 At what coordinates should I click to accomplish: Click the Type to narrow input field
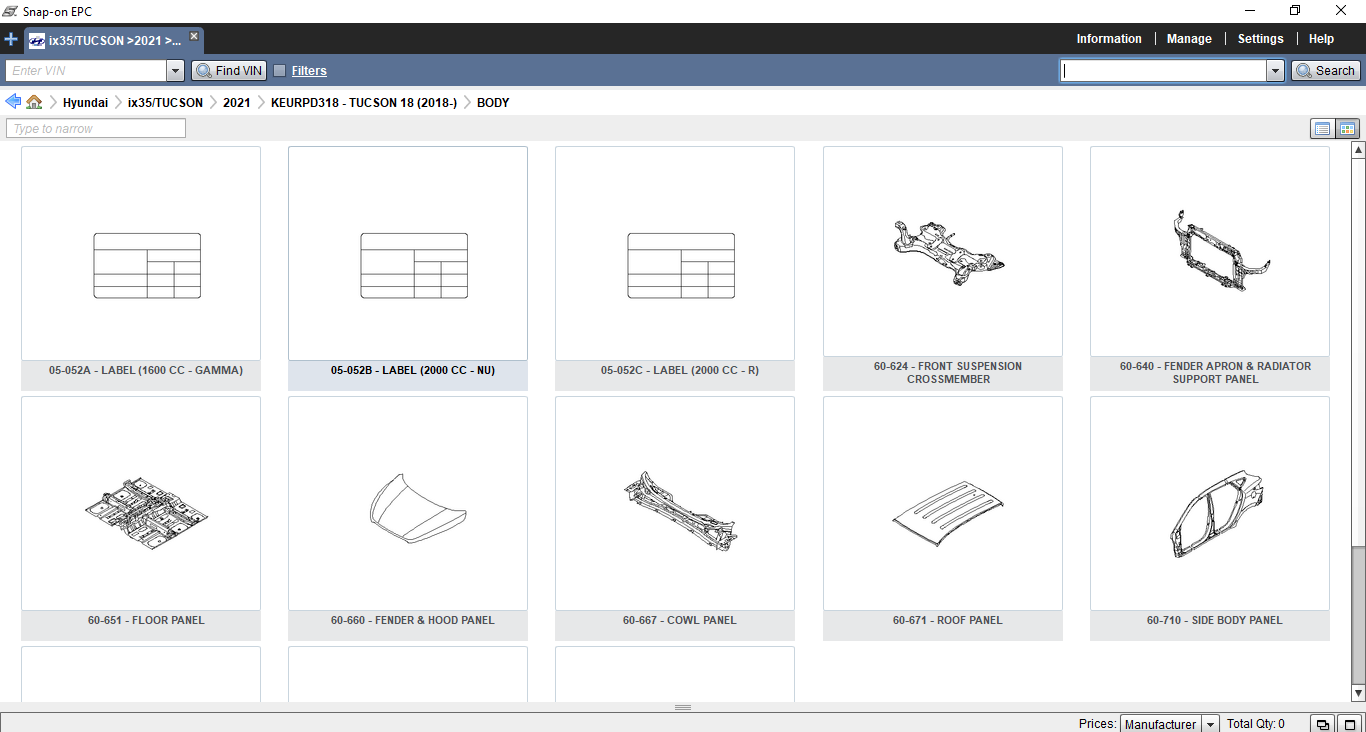96,129
